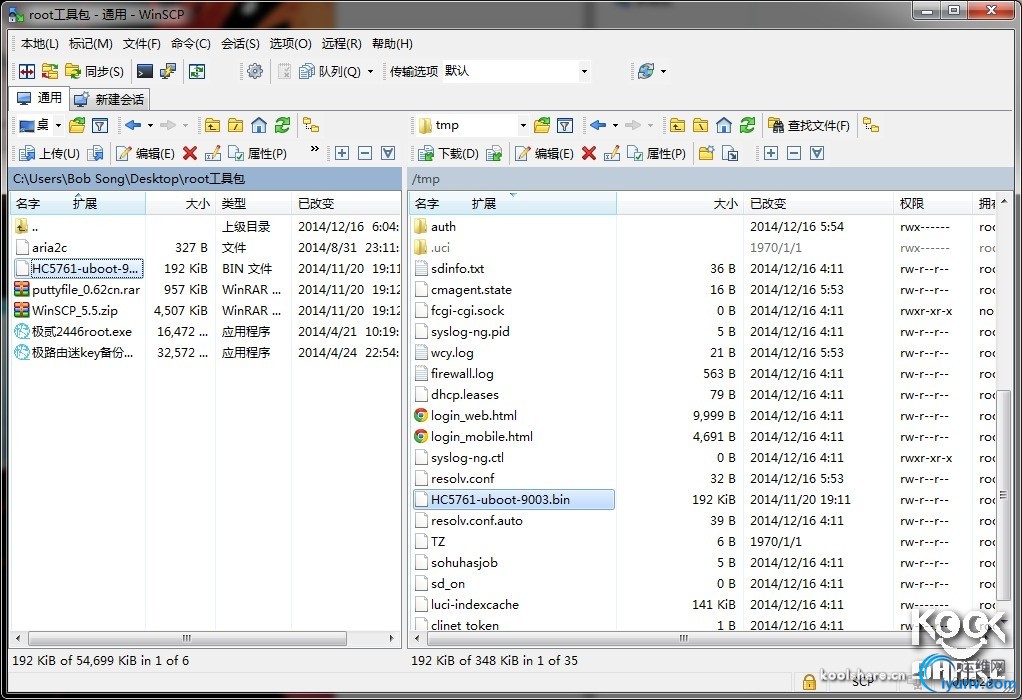This screenshot has width=1022, height=700.
Task: Go to local root directory icon
Action: click(x=235, y=125)
